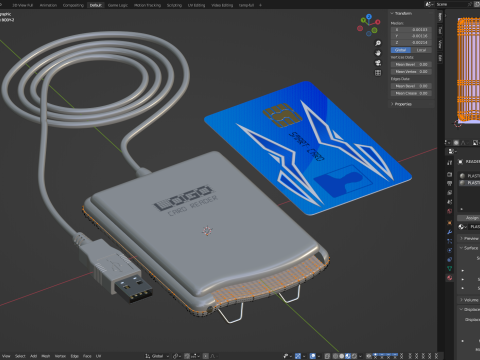Open the Object Constraints tab icon
Screen dimensions: 480x360
click(449, 259)
